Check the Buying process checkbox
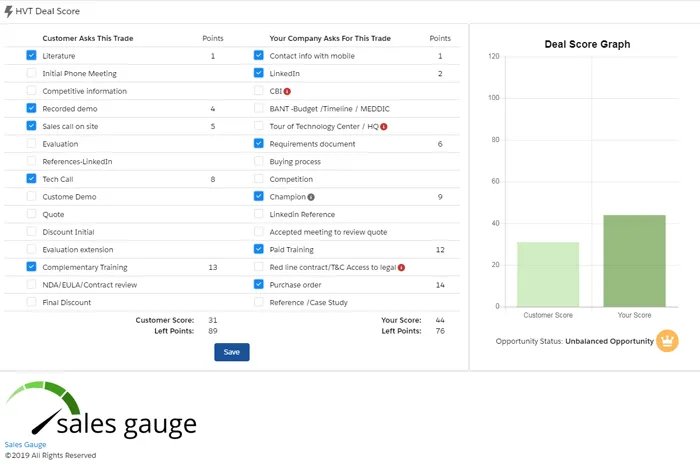Screen dimensions: 700x467 tap(258, 161)
